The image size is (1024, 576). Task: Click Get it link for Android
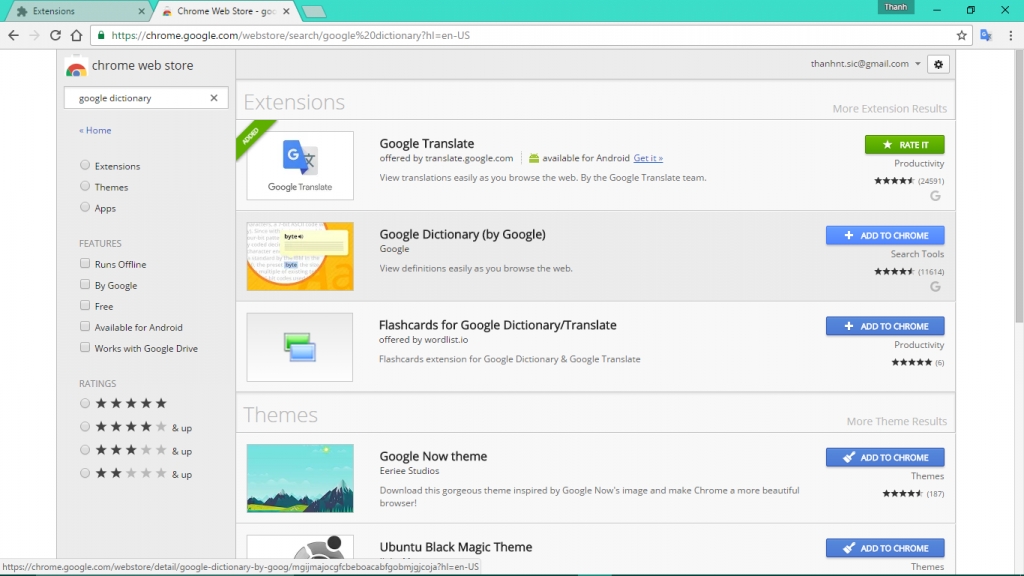pyautogui.click(x=648, y=158)
